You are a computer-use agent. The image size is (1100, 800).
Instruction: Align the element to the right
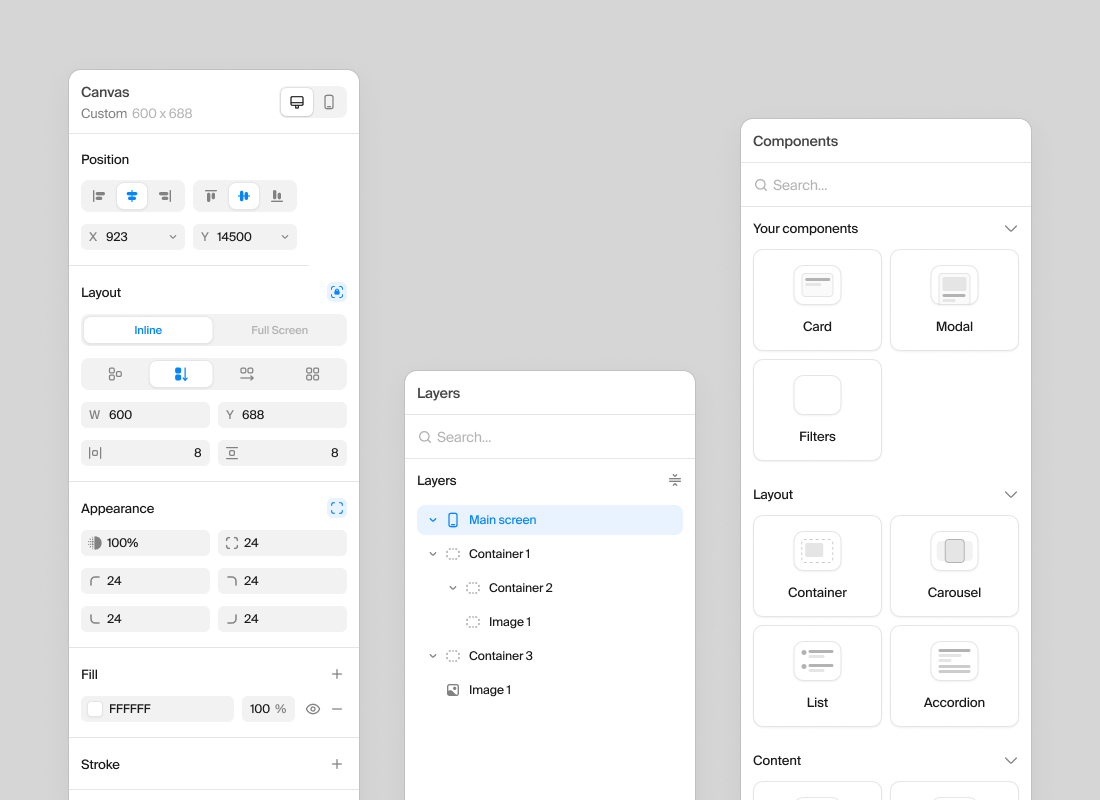click(165, 196)
